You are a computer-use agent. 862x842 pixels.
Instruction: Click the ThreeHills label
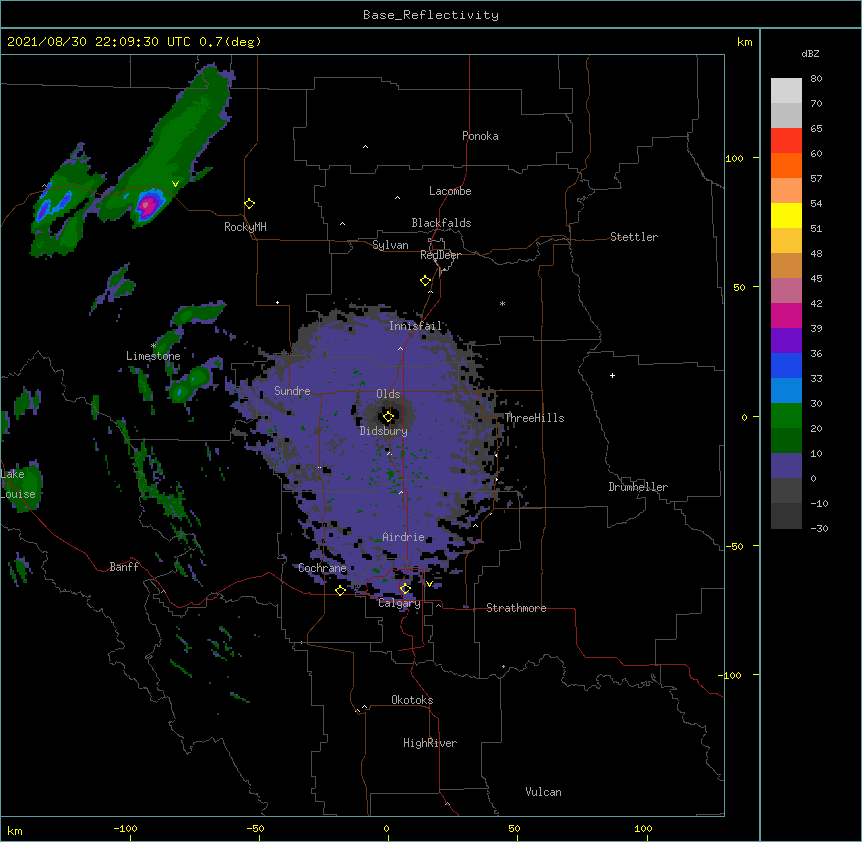pos(534,418)
